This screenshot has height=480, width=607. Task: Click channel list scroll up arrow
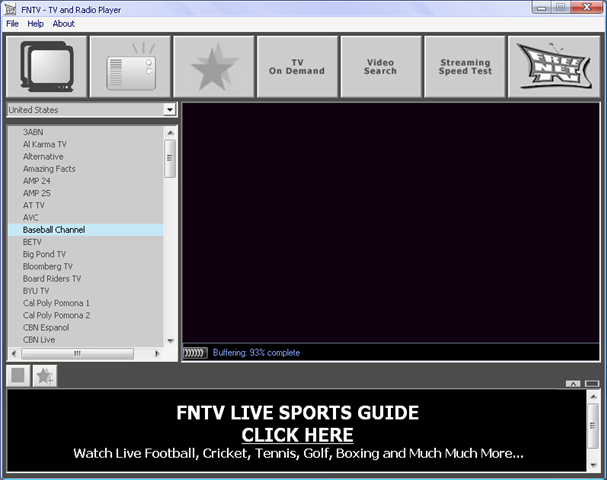pyautogui.click(x=170, y=133)
